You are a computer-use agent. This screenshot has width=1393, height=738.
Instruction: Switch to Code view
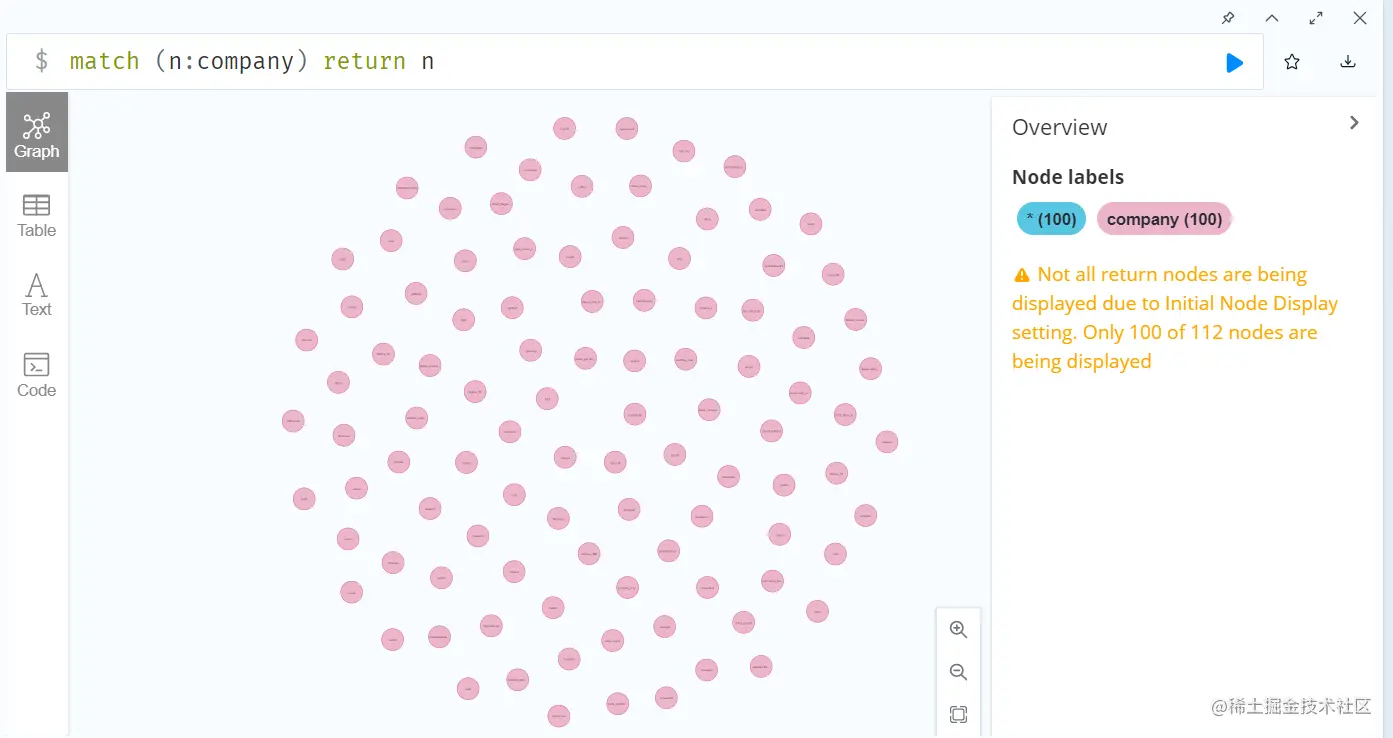coord(37,374)
